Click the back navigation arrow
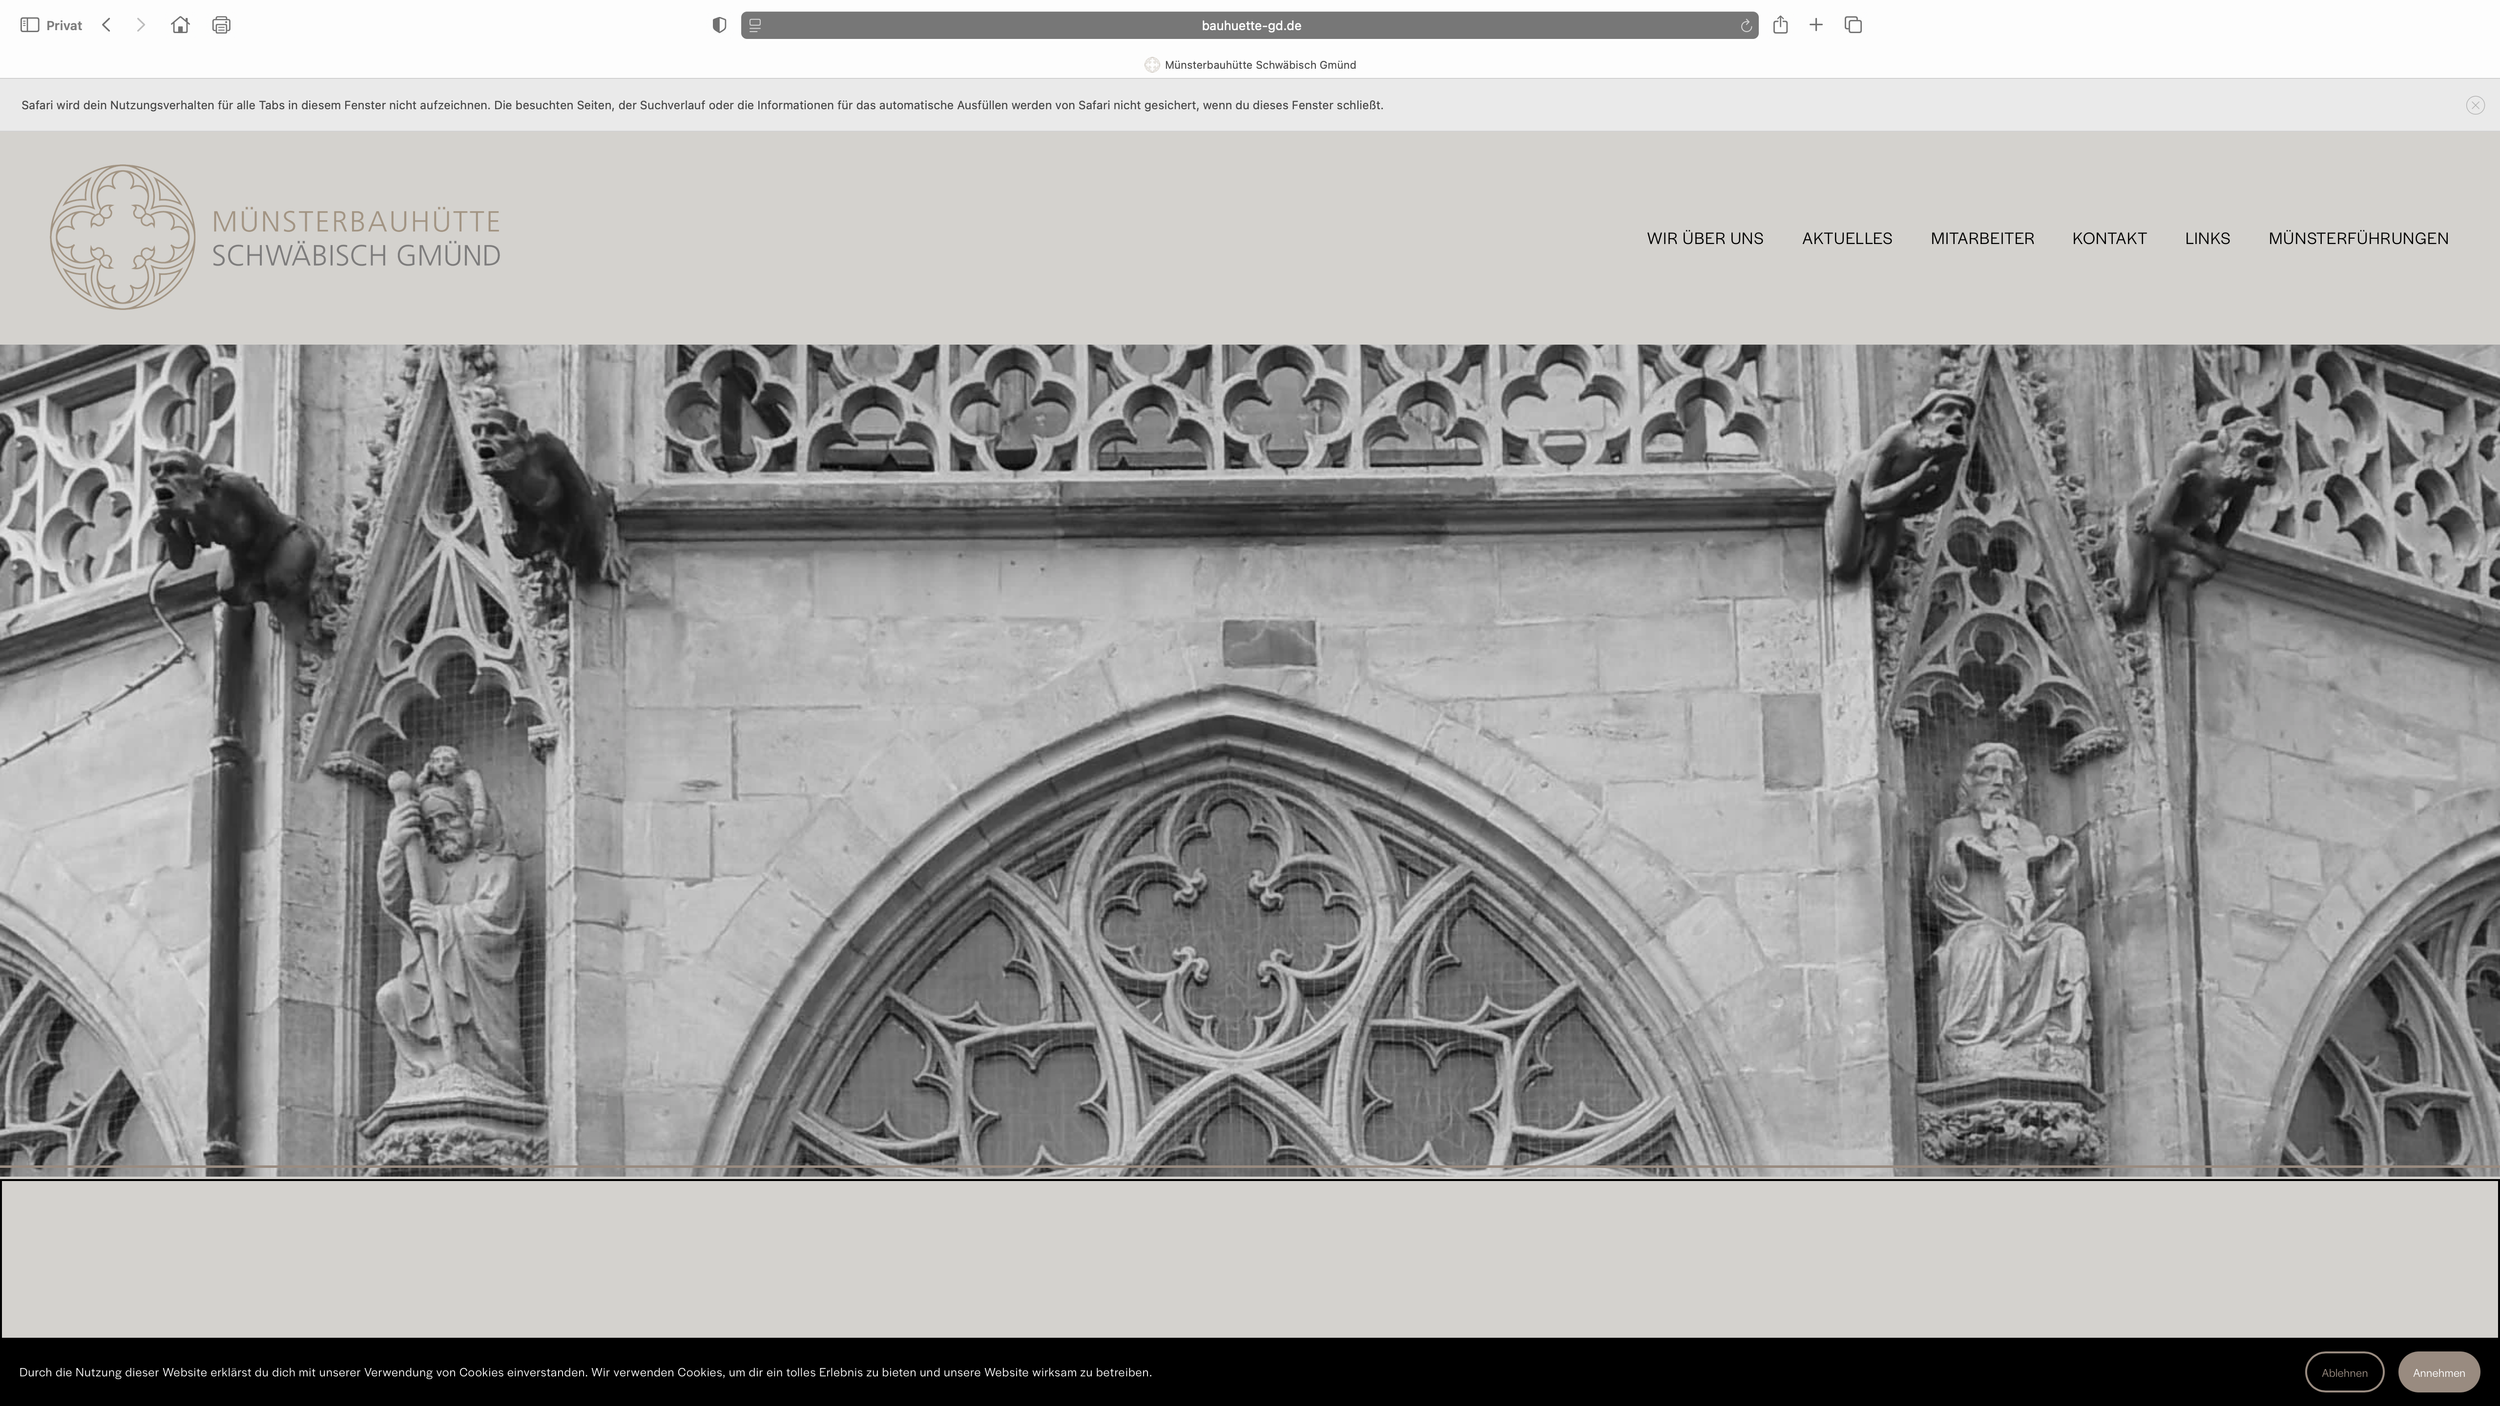 (106, 24)
